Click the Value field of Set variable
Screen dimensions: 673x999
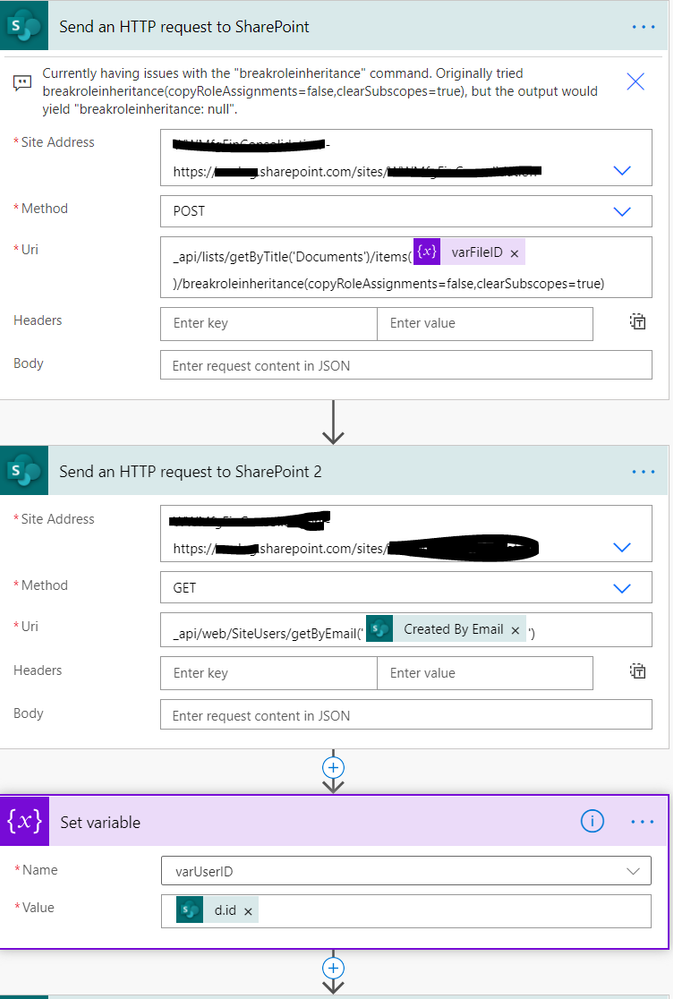[x=406, y=911]
